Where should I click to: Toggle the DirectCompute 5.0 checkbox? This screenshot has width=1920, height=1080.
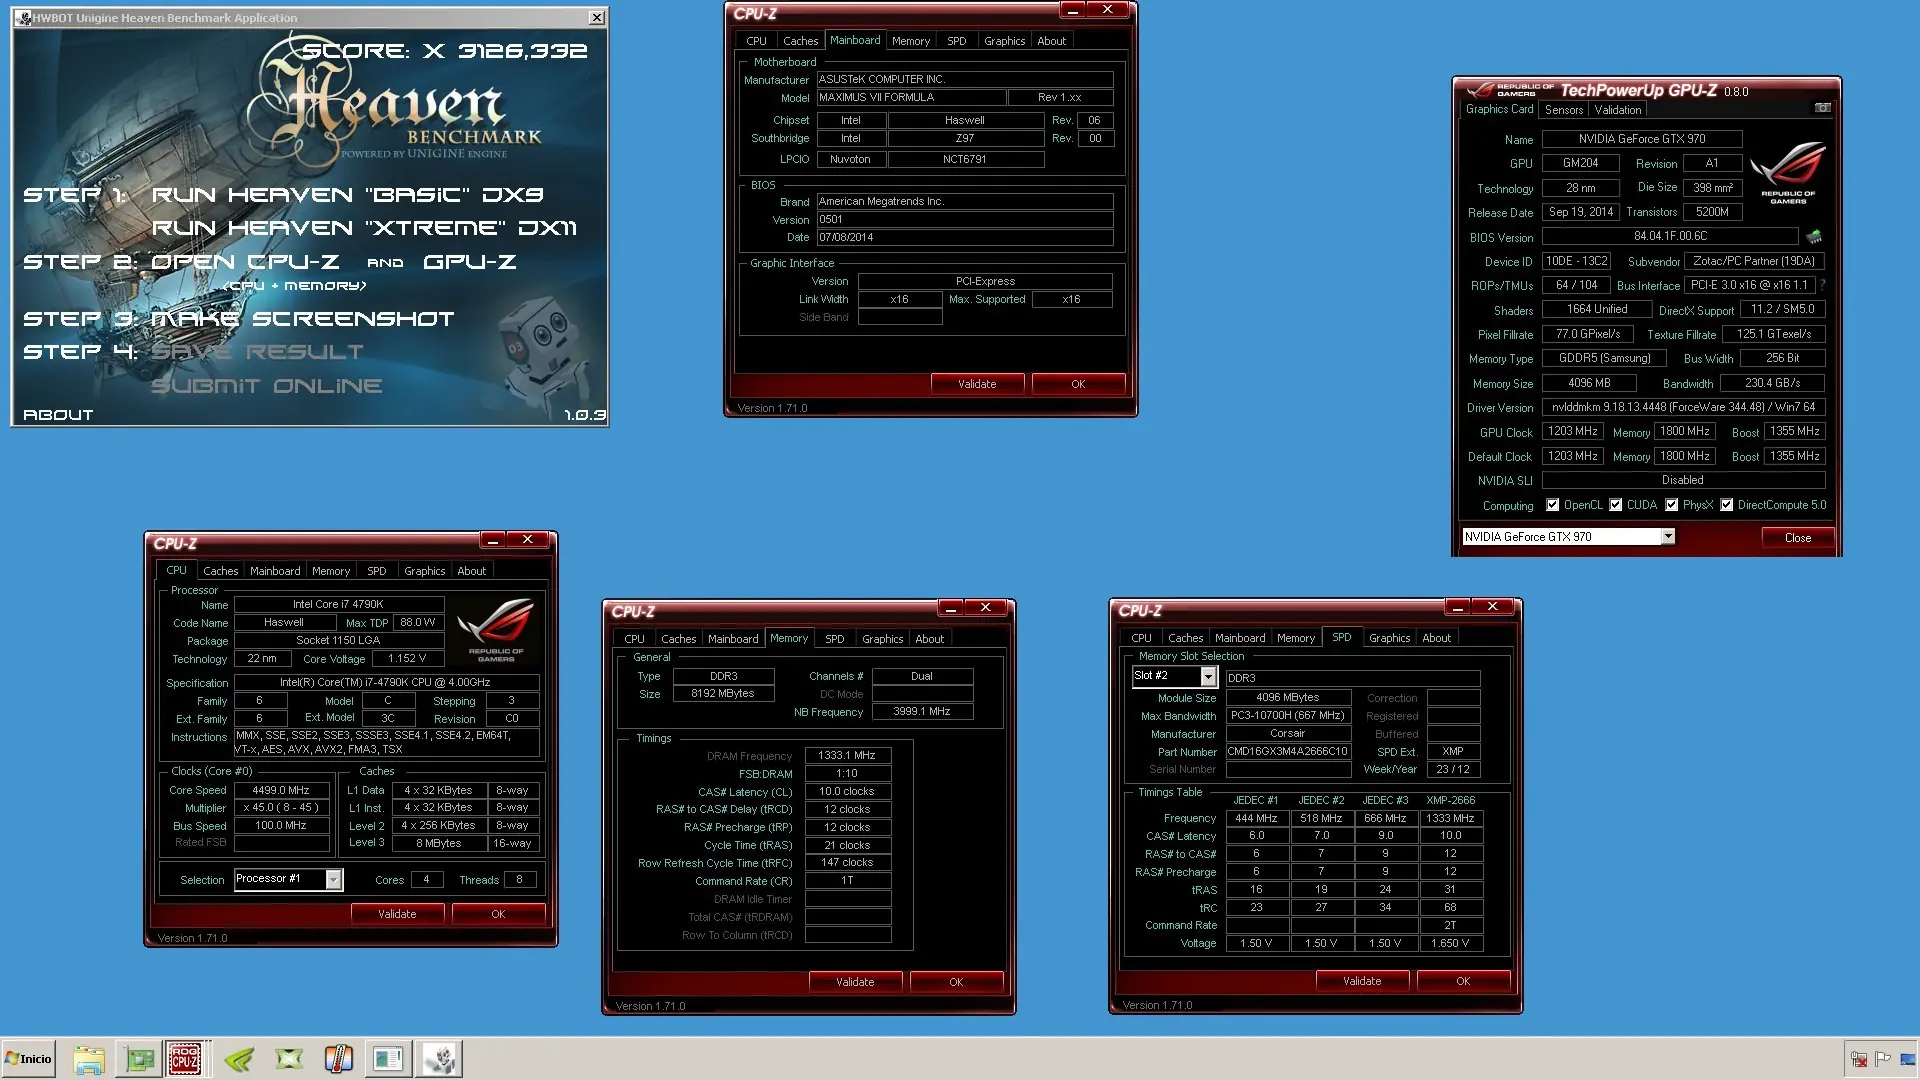[x=1726, y=505]
